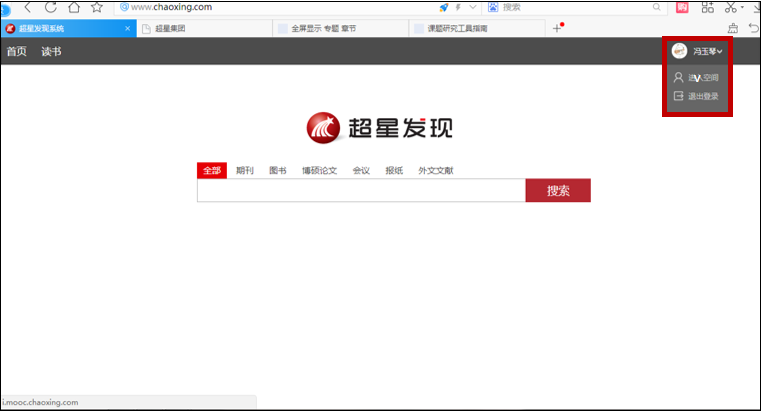This screenshot has height=411, width=762.
Task: Select the 图书 search category
Action: pos(278,171)
